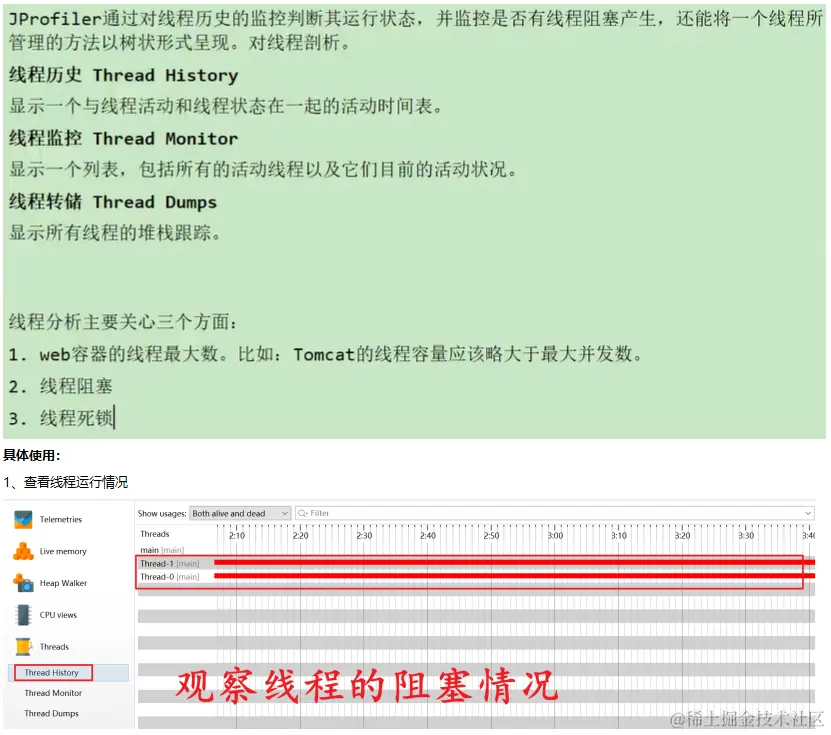Select the Heap Walker label in the sidebar
Screen dimensions: 831x735
[63, 583]
